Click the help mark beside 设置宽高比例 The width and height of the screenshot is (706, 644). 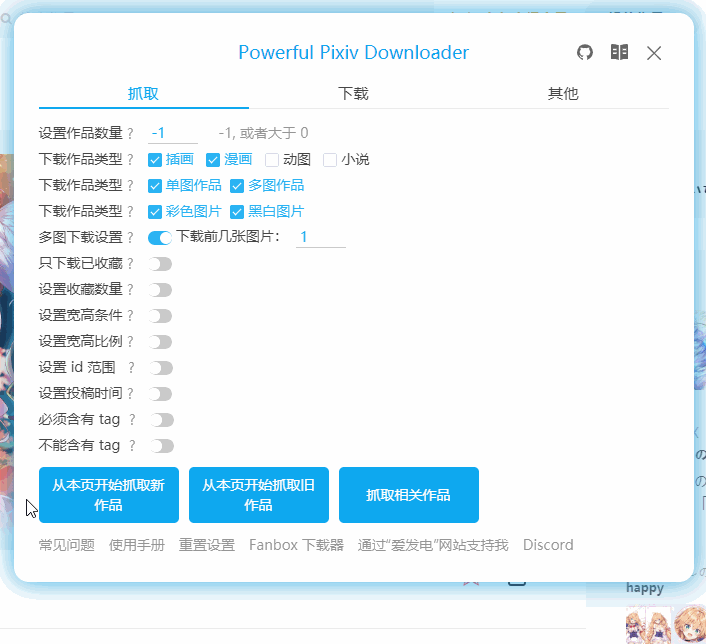130,342
